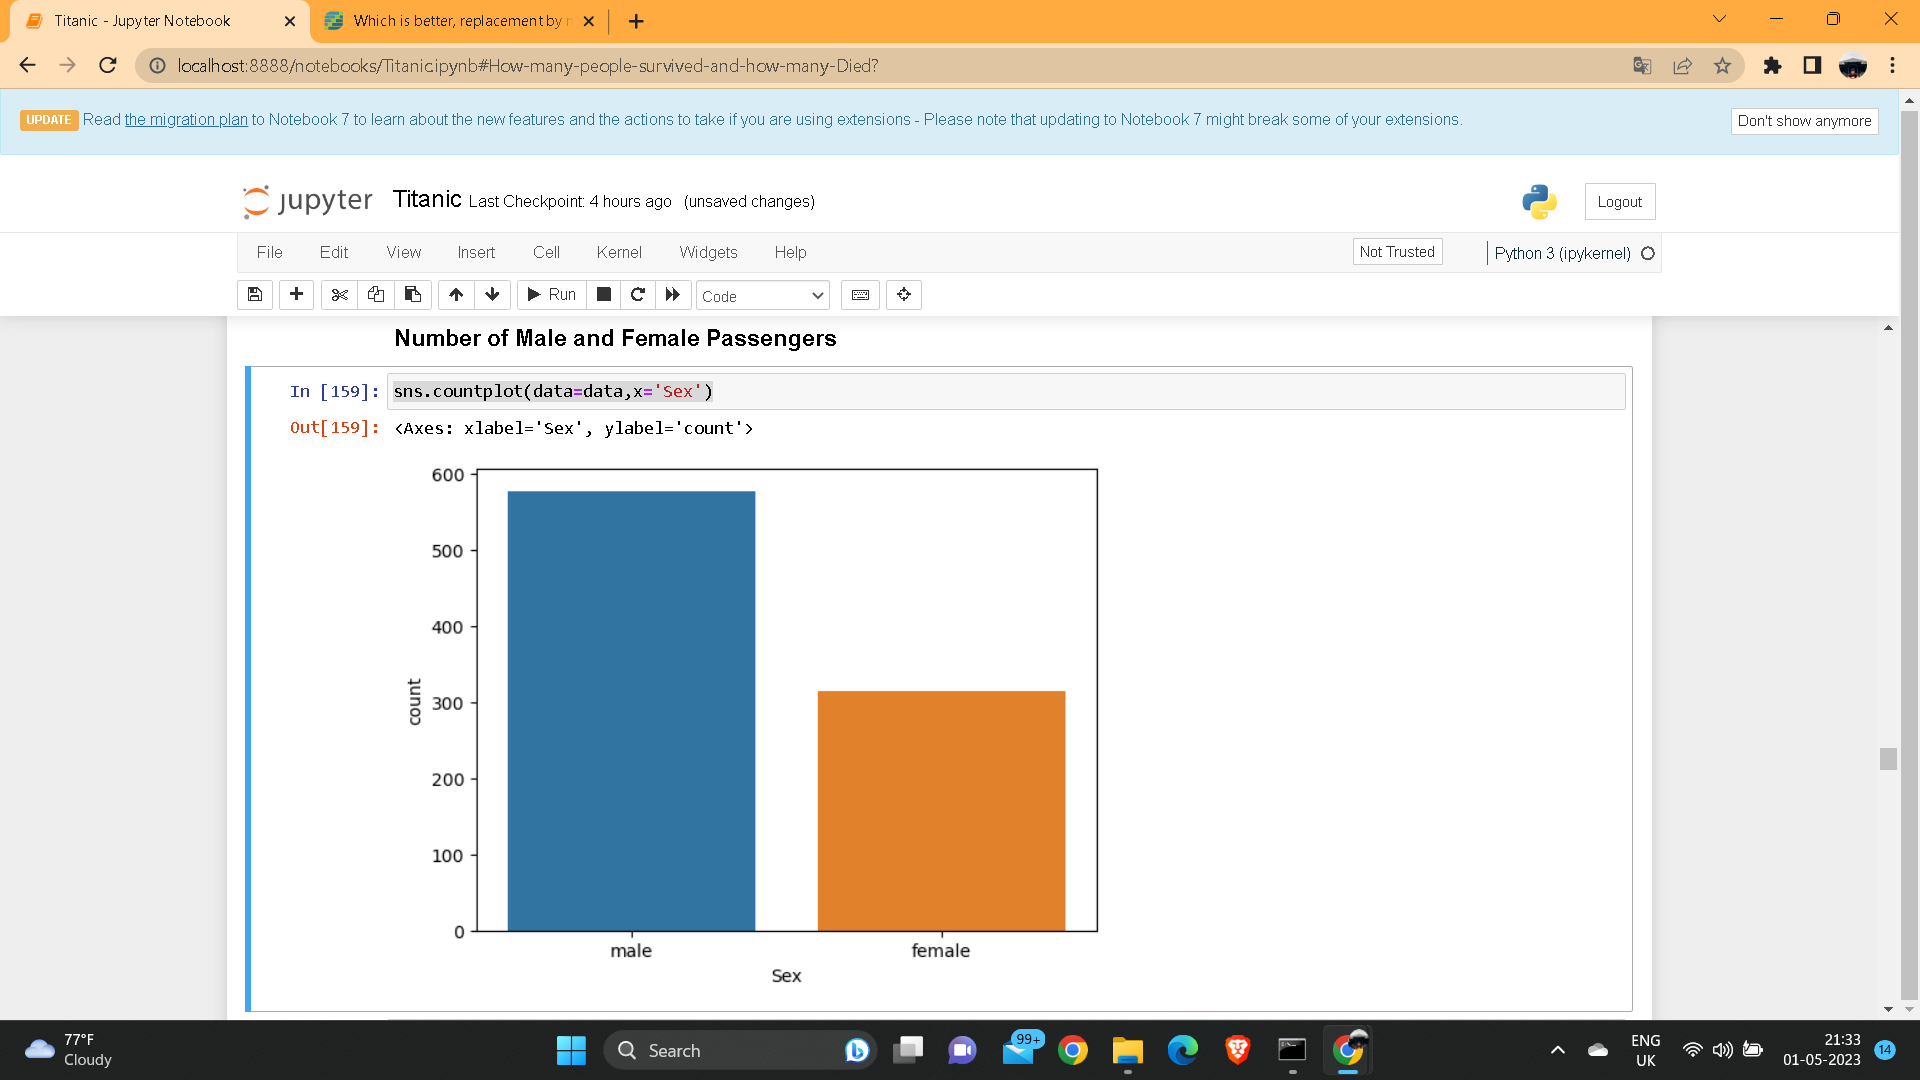Move selected cell up with arrow icon

click(456, 294)
